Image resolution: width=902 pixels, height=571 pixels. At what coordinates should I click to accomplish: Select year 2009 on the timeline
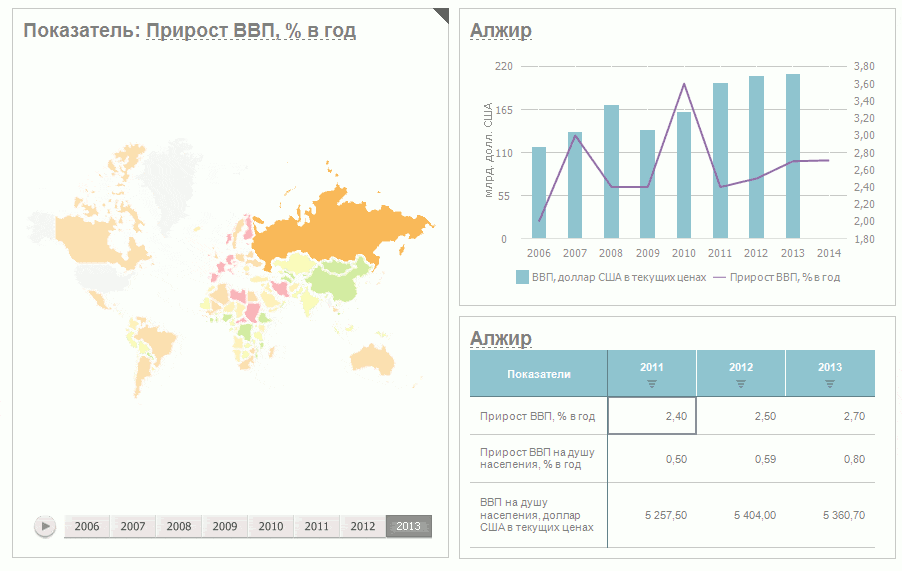225,526
